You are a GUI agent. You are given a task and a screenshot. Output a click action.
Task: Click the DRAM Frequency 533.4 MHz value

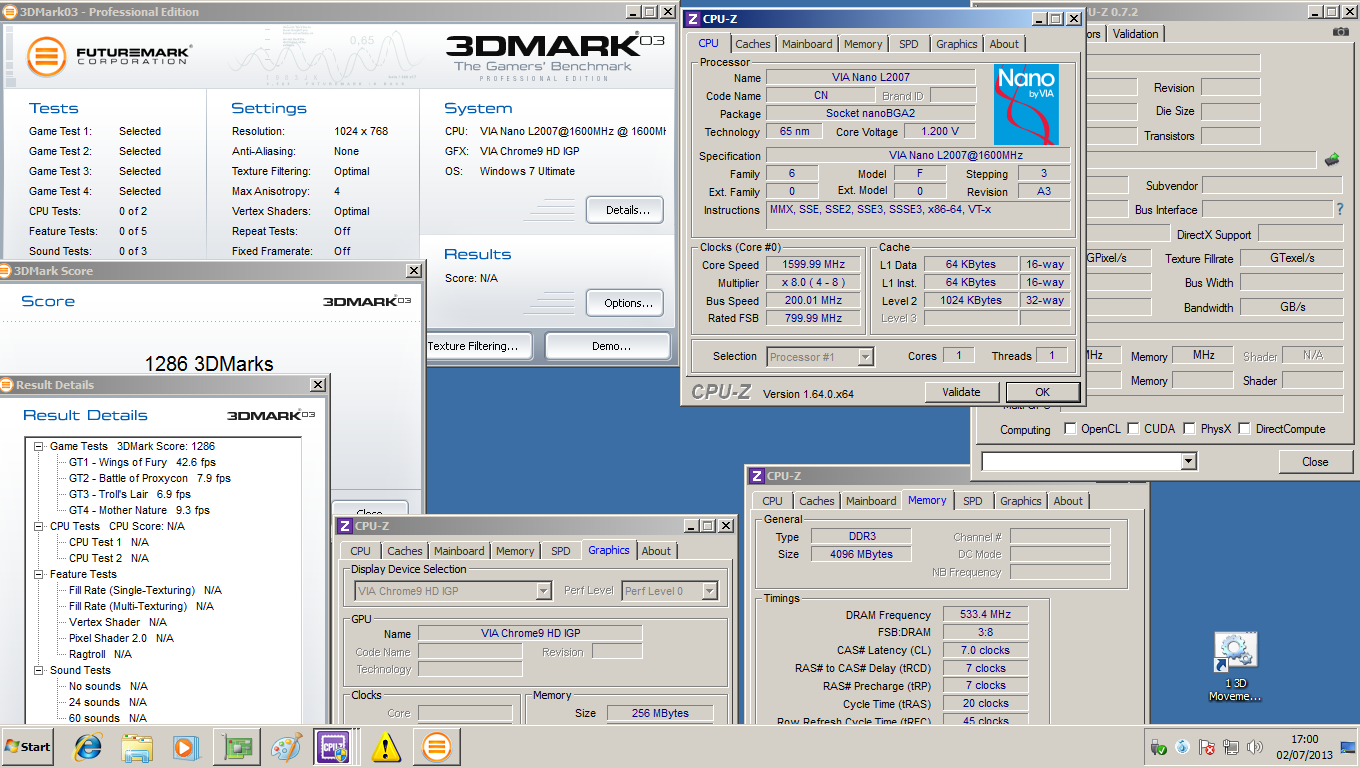(x=984, y=615)
